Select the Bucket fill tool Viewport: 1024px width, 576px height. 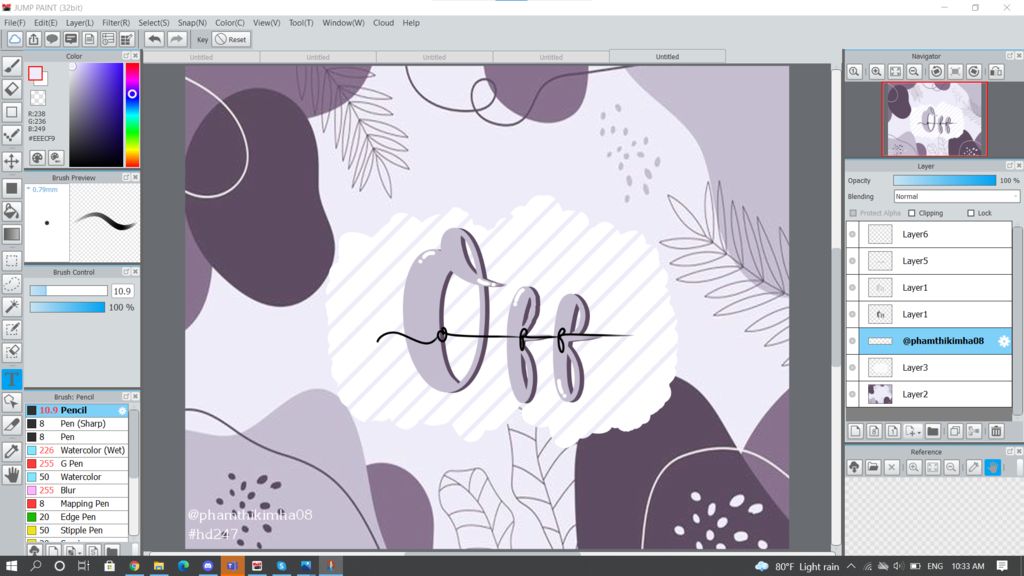coord(12,211)
